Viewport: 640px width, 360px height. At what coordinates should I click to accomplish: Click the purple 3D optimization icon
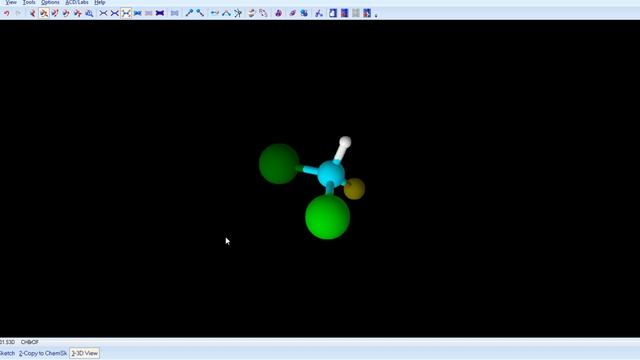point(278,13)
